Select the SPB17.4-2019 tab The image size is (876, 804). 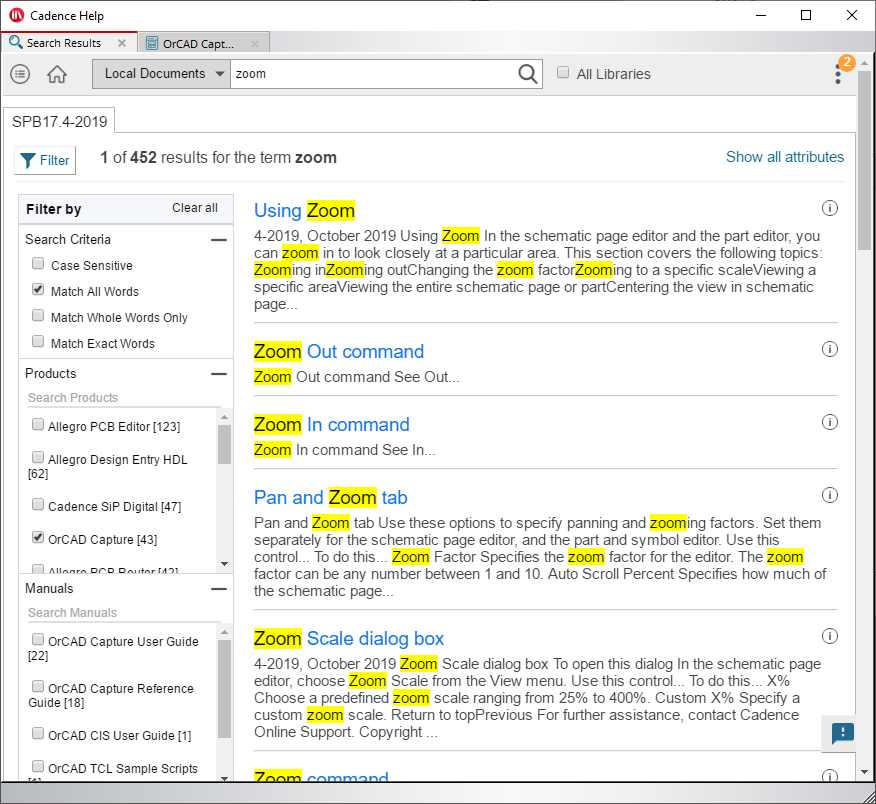(60, 121)
